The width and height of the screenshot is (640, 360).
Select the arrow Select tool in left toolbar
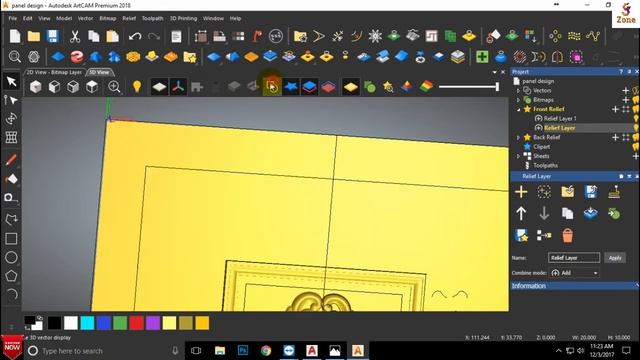tap(11, 81)
